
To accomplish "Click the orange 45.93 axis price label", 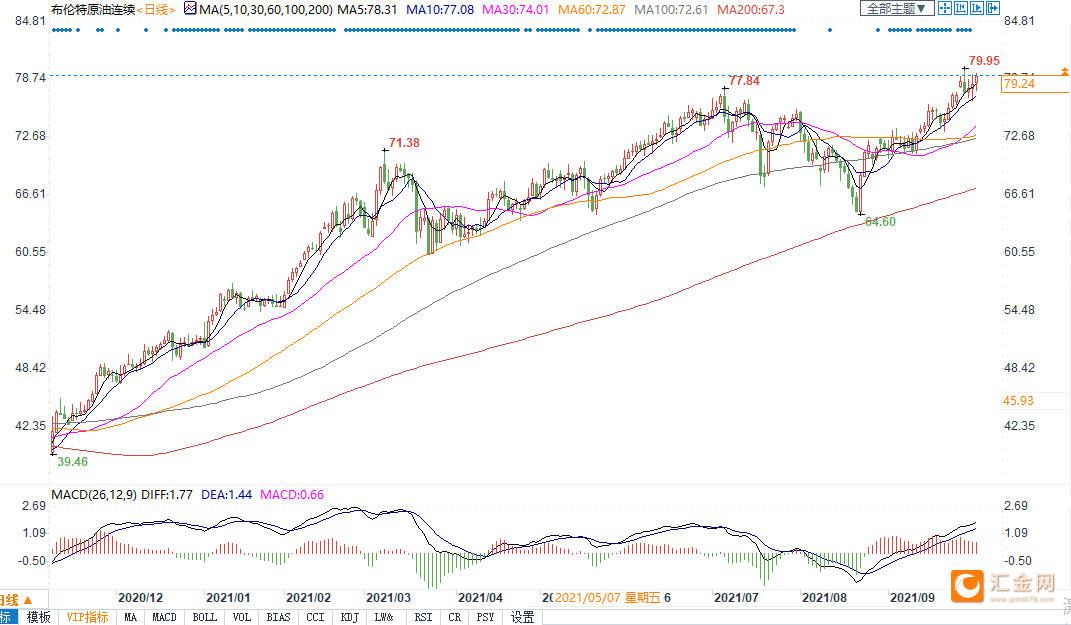I will click(x=1018, y=401).
